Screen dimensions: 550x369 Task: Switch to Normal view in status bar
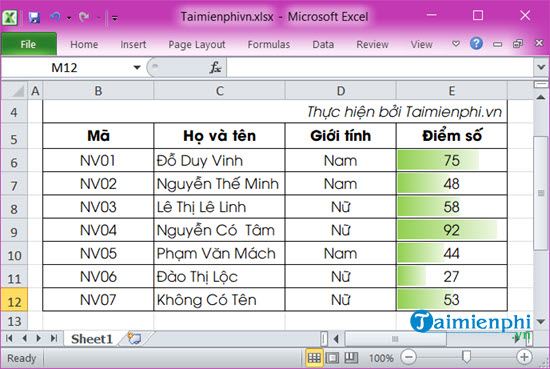314,358
